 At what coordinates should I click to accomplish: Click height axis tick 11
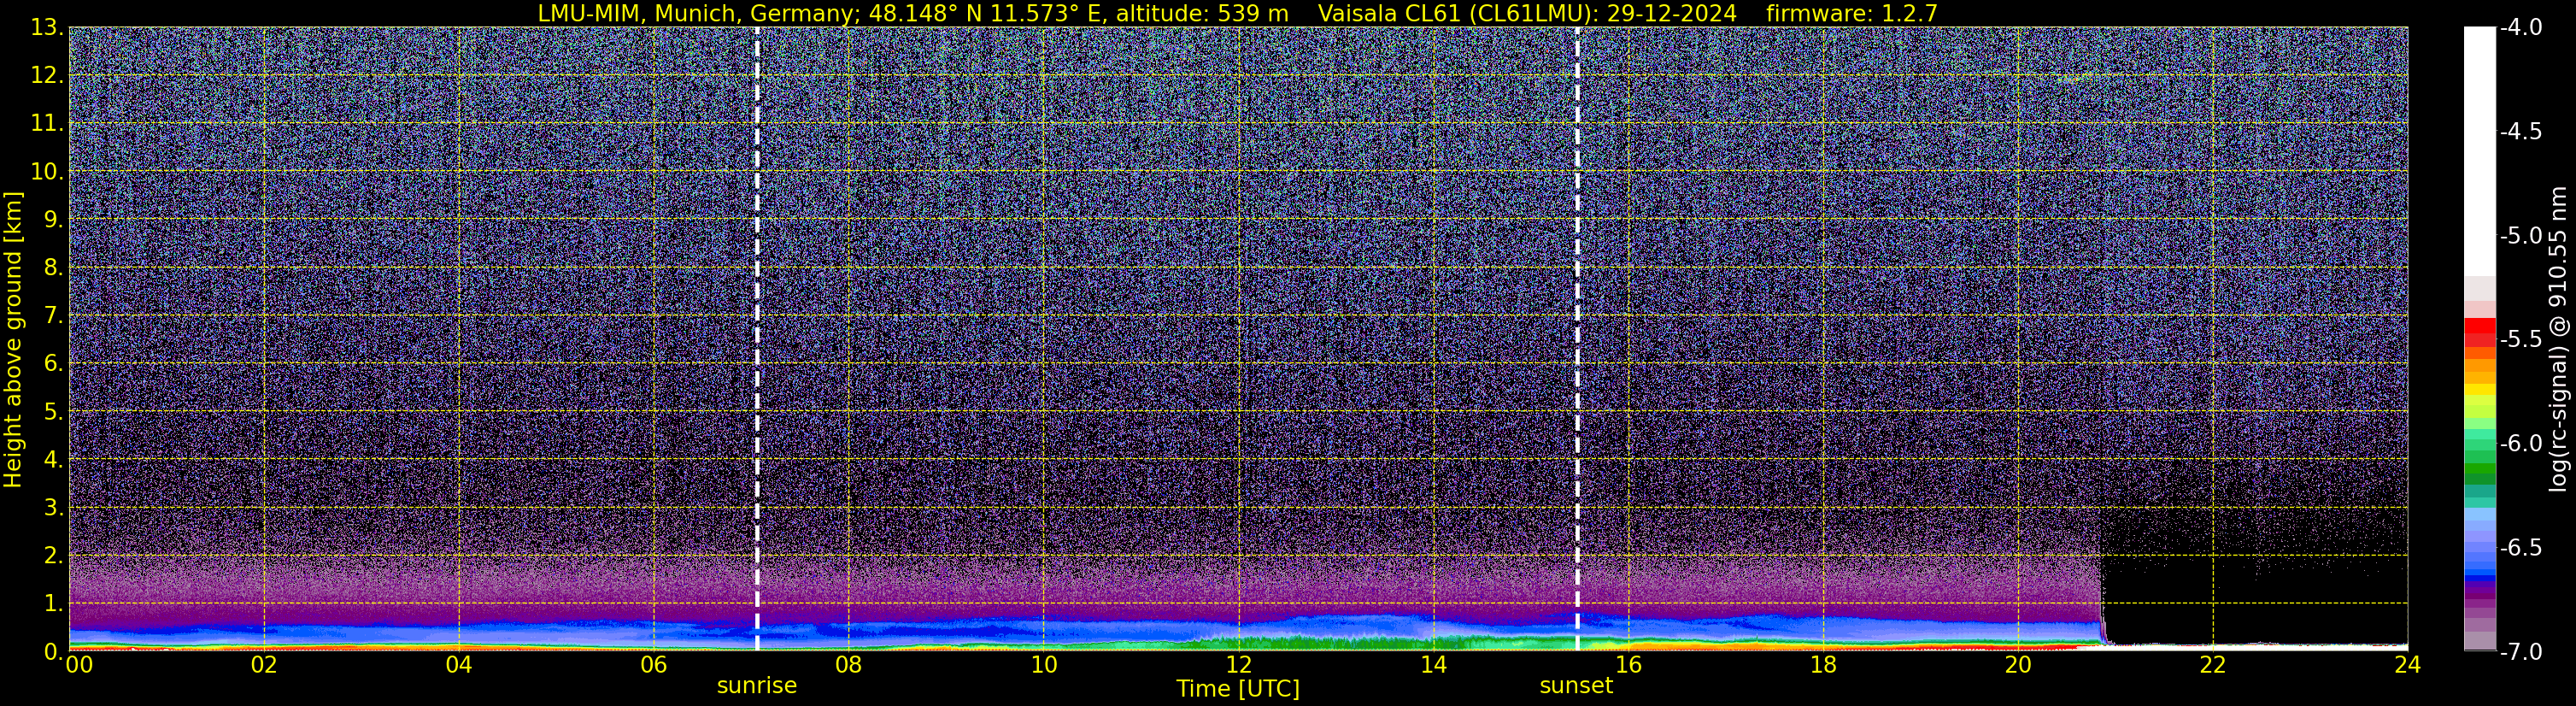47,124
